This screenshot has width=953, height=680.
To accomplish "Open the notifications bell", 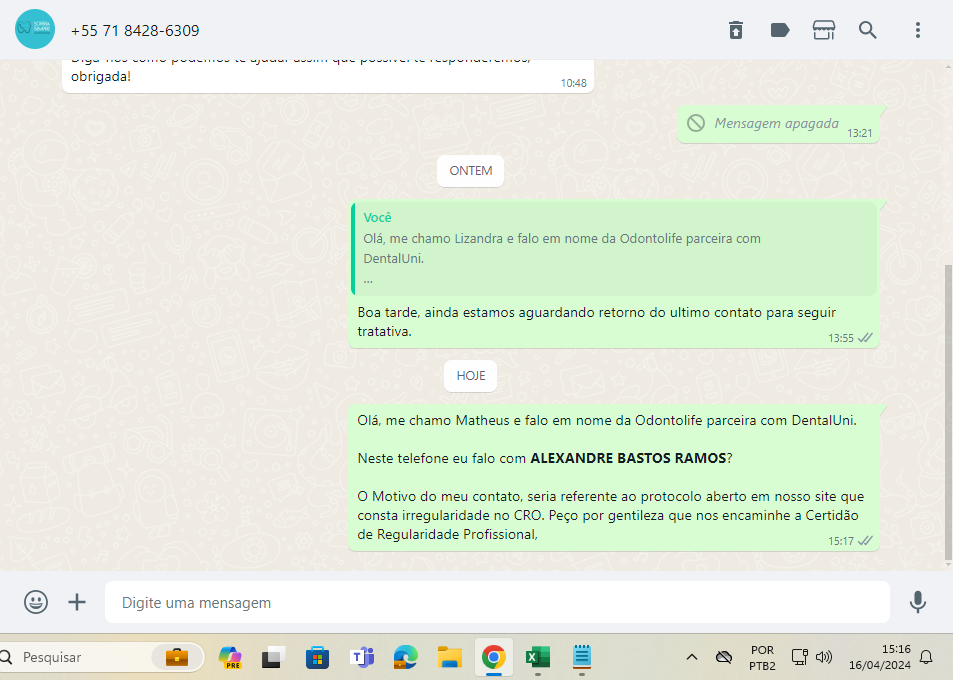I will (x=926, y=657).
